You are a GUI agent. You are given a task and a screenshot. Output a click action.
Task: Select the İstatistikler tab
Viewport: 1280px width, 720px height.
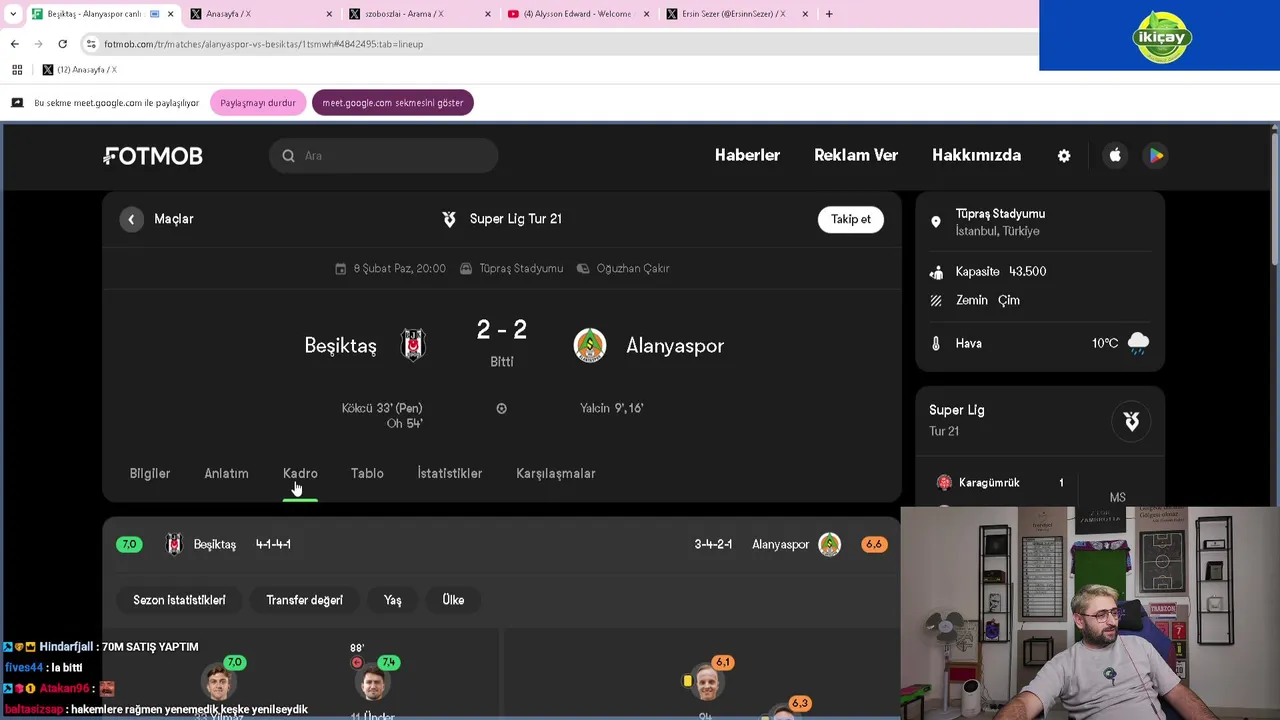click(450, 474)
